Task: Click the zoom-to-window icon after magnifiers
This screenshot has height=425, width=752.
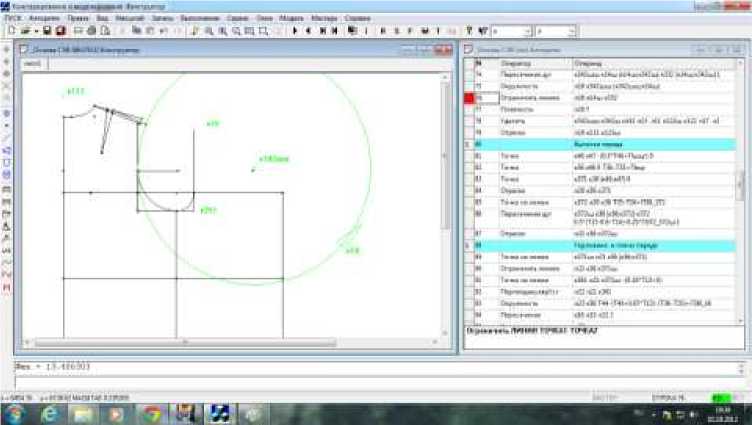Action: pyautogui.click(x=249, y=31)
